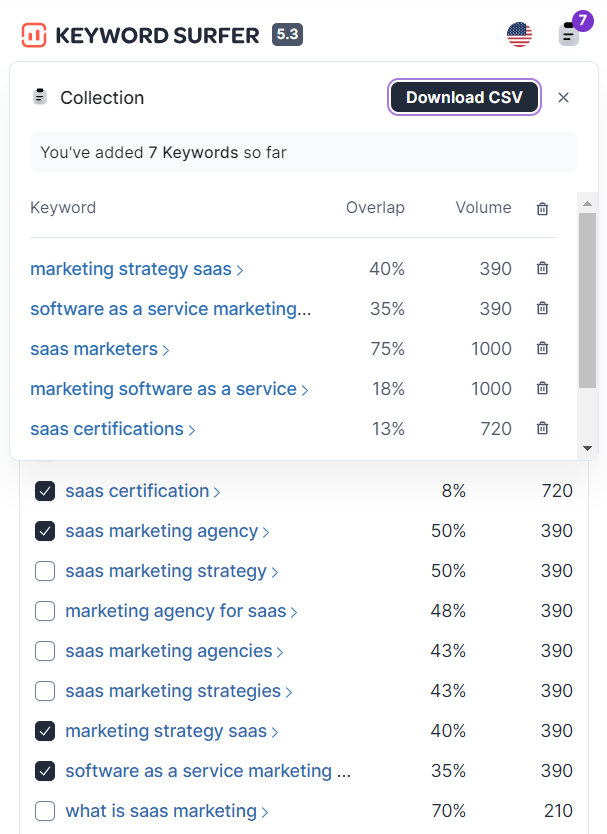Click the header trash icon to clear all
Viewport: 607px width, 834px height.
542,209
